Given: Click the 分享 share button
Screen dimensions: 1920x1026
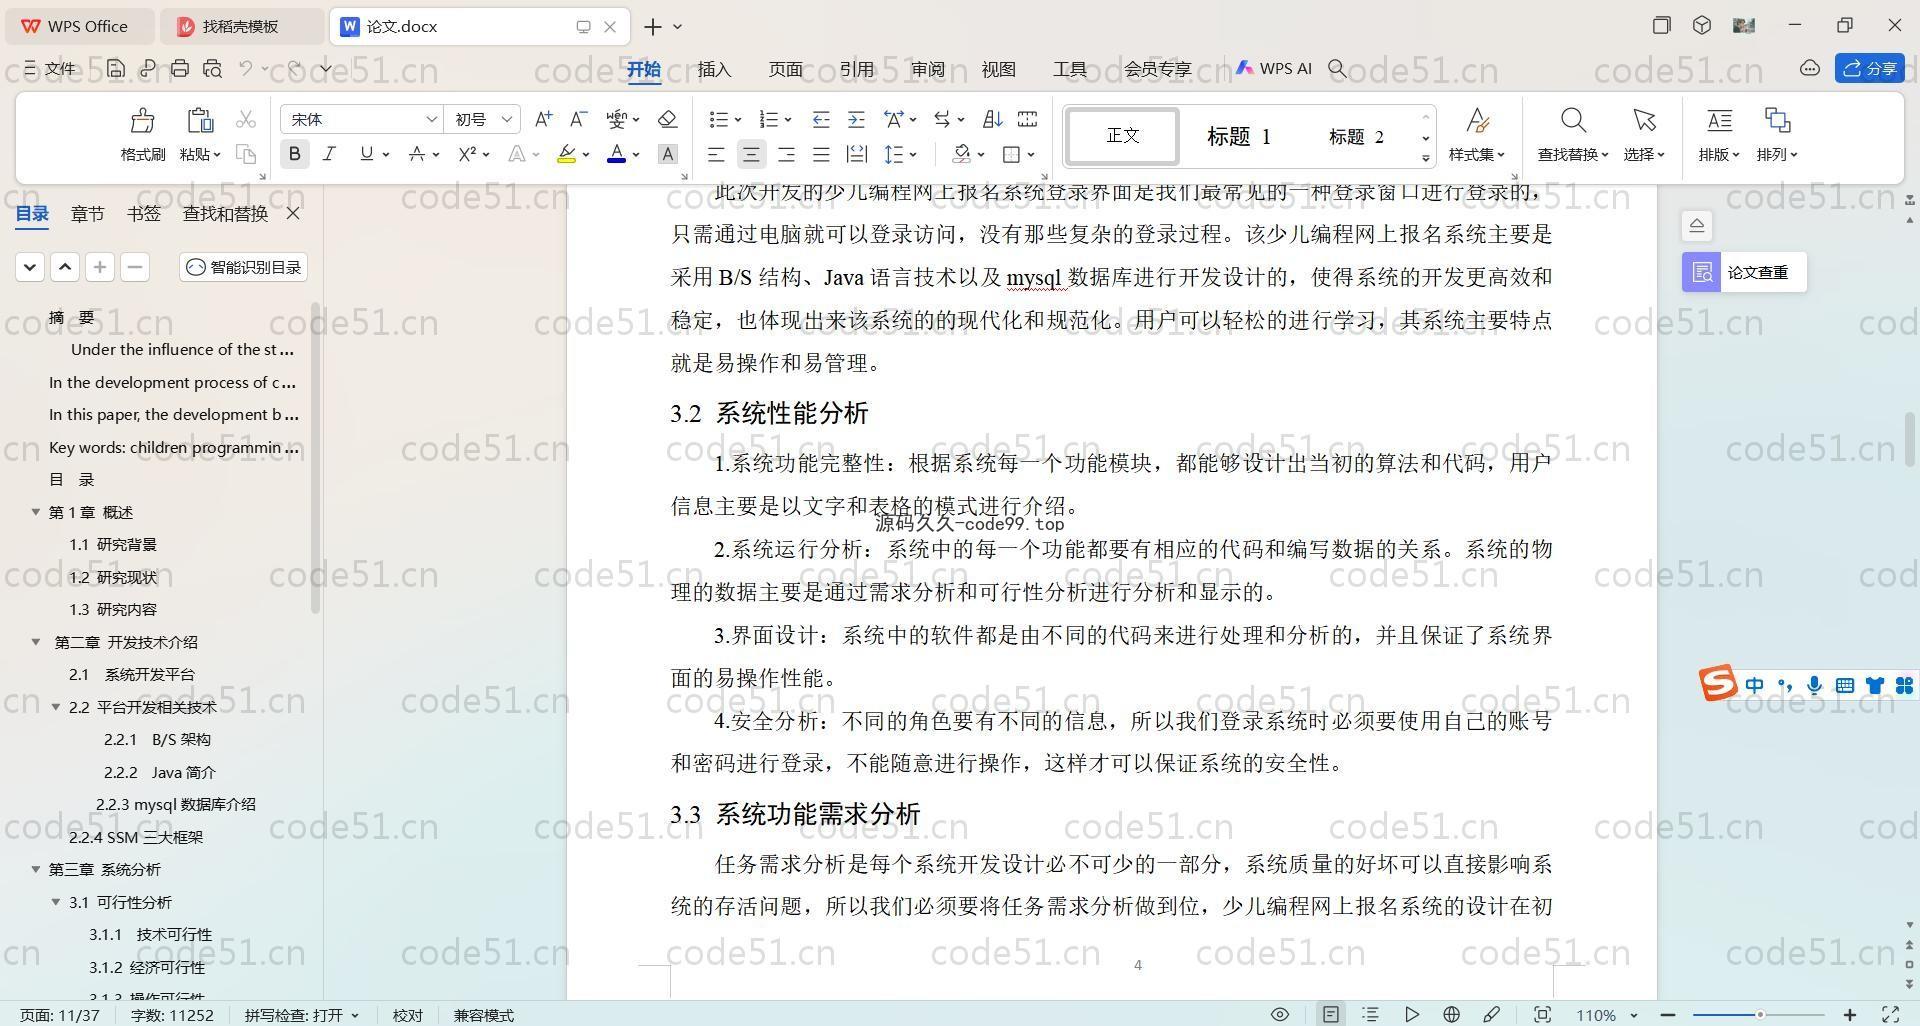Looking at the screenshot, I should coord(1869,68).
